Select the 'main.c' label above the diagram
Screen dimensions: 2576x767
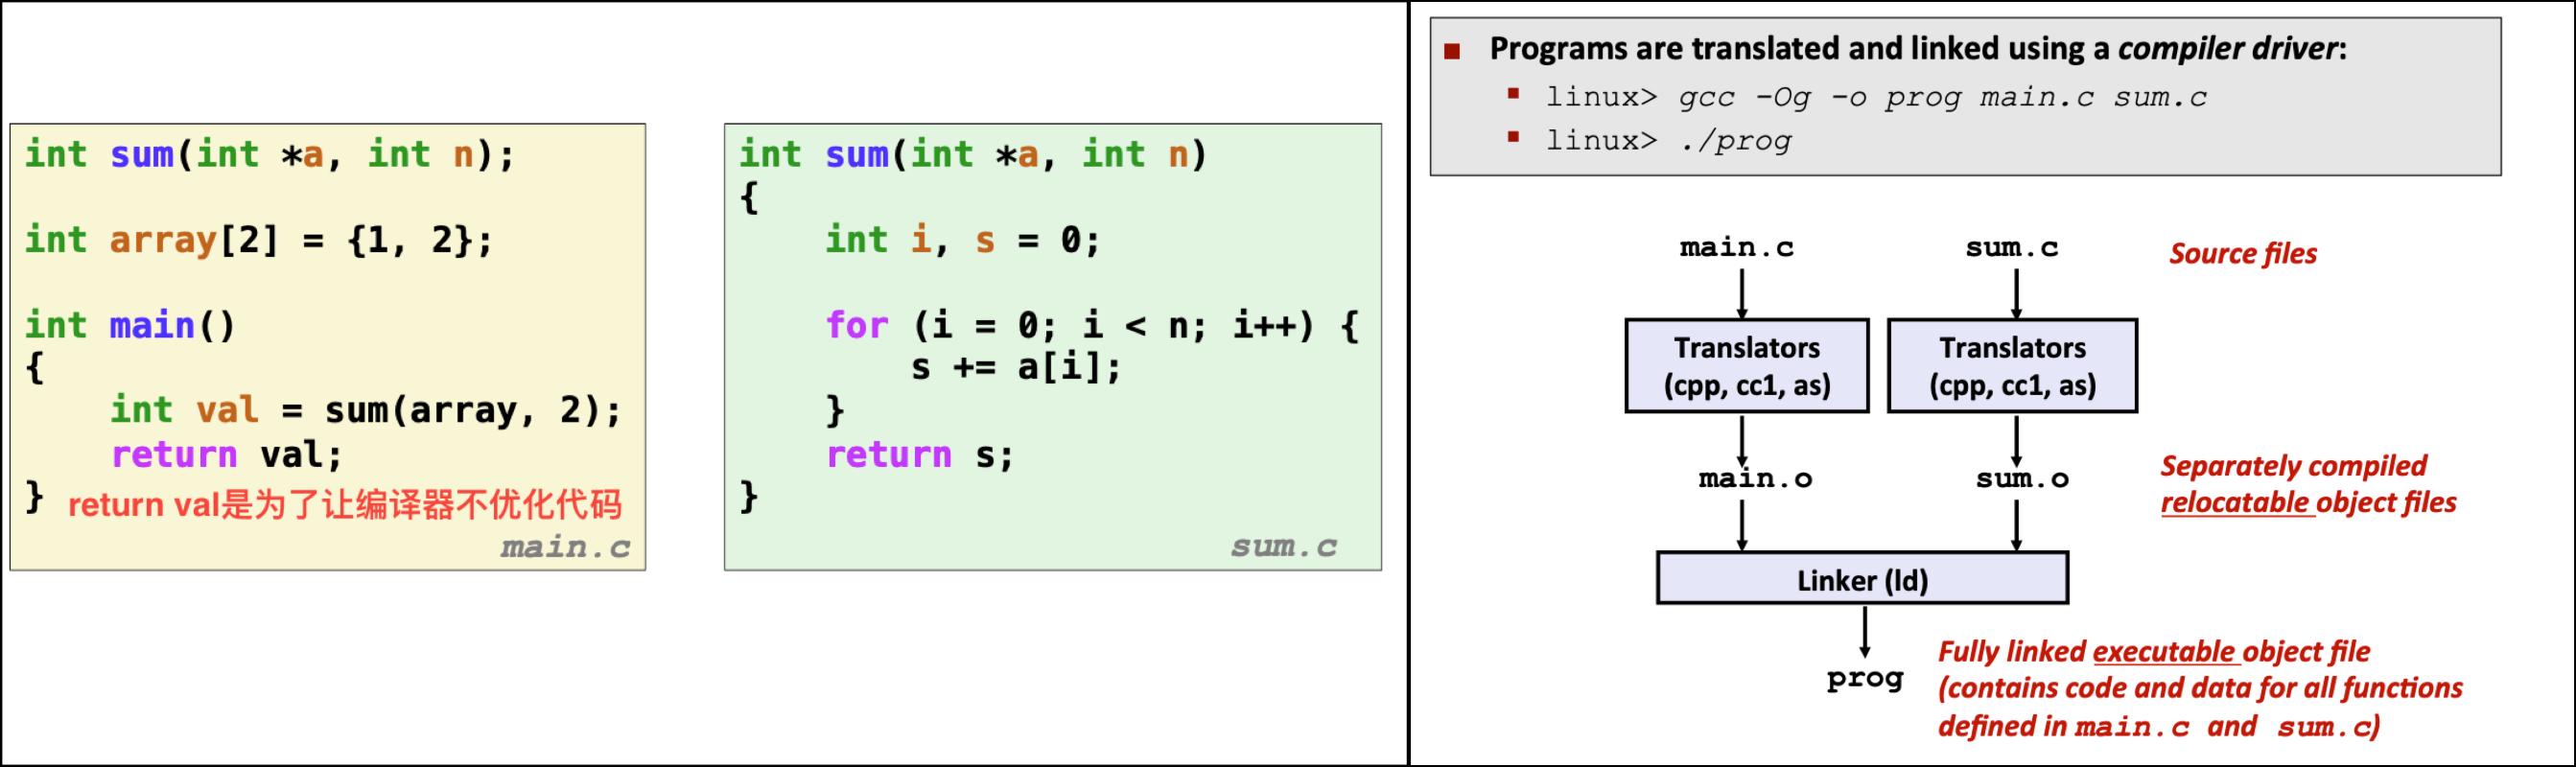[x=1737, y=247]
